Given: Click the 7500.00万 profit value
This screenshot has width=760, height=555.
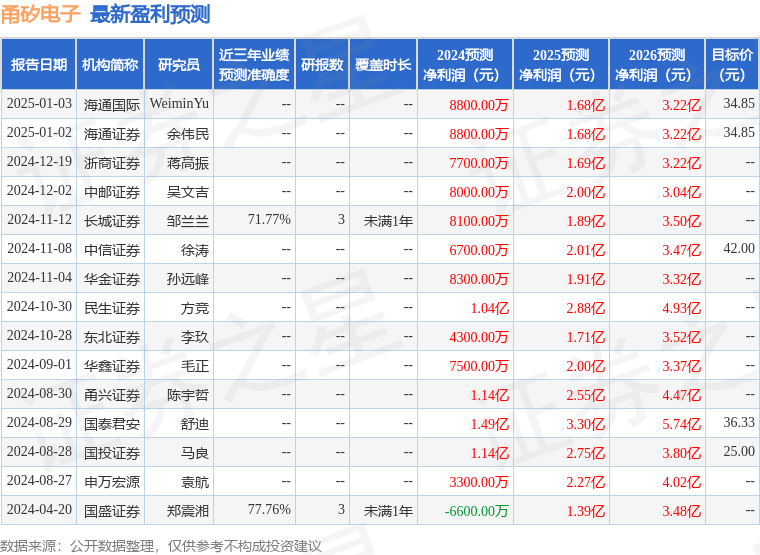Looking at the screenshot, I should 479,366.
